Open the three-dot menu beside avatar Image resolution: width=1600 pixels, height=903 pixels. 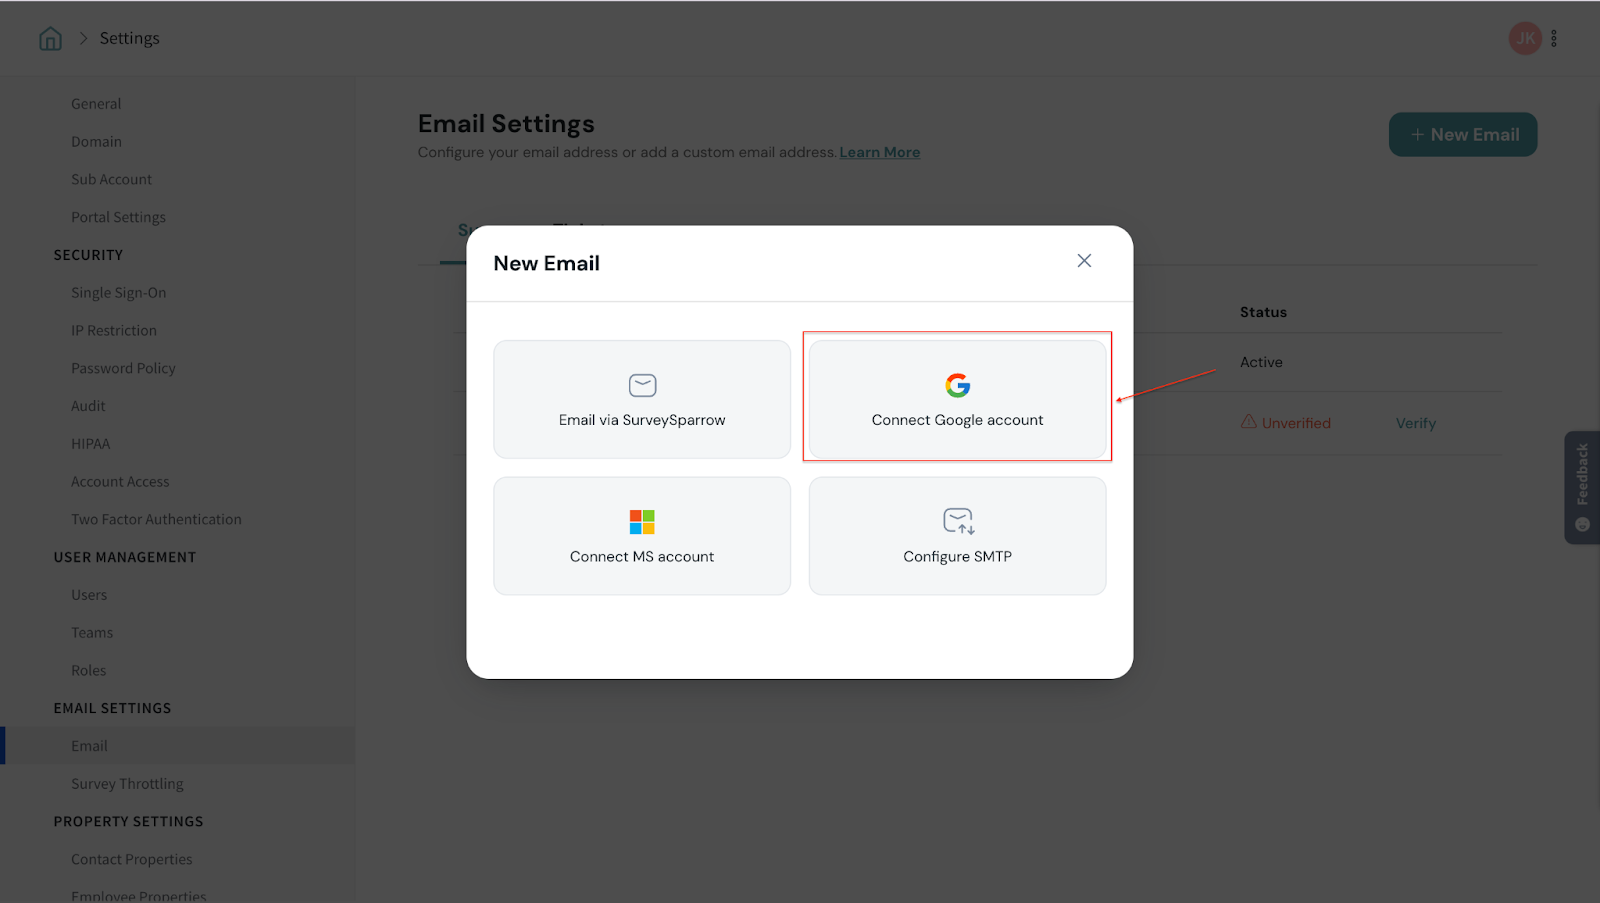pyautogui.click(x=1554, y=39)
